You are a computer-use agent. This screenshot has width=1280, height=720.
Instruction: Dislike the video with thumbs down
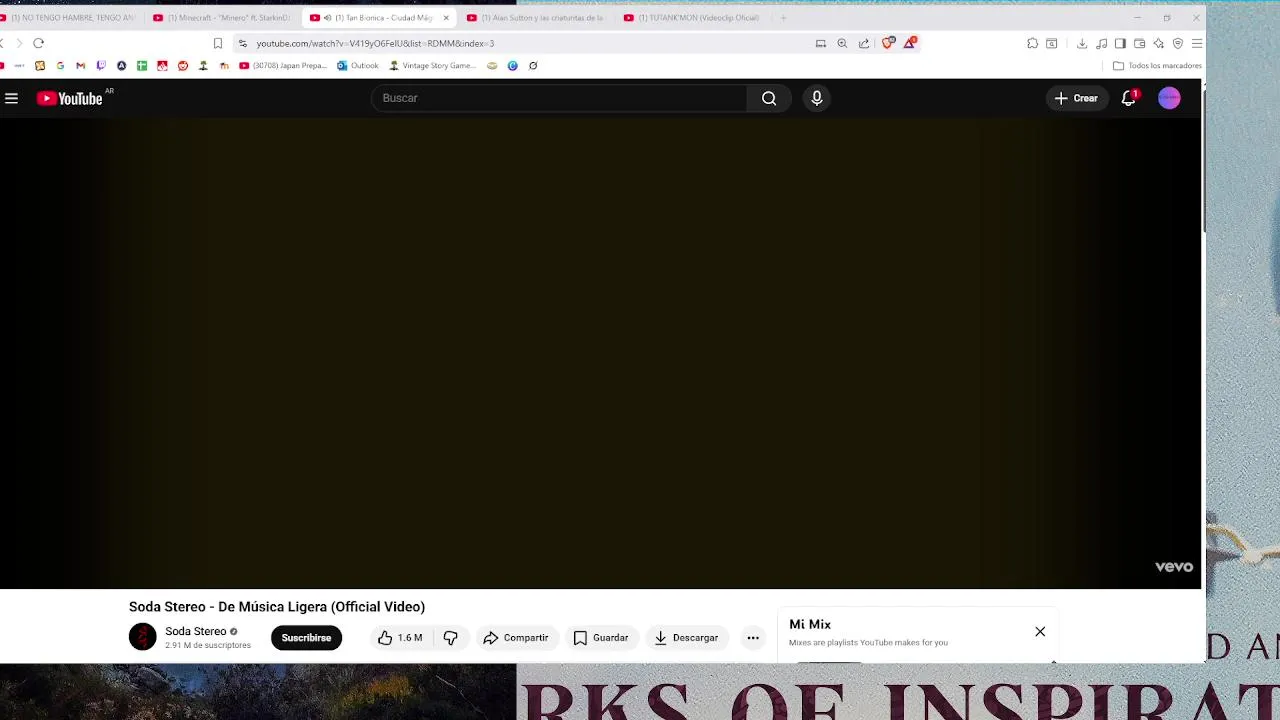click(x=451, y=638)
